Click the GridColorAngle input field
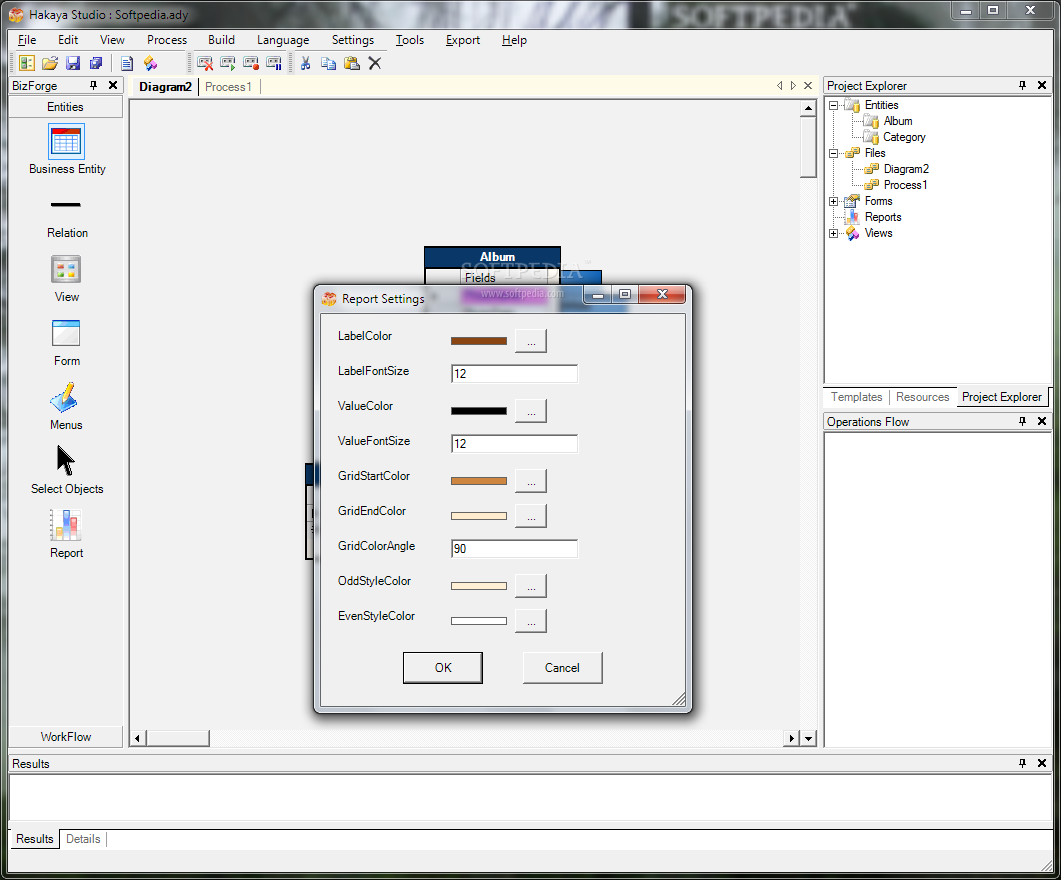 pyautogui.click(x=514, y=549)
